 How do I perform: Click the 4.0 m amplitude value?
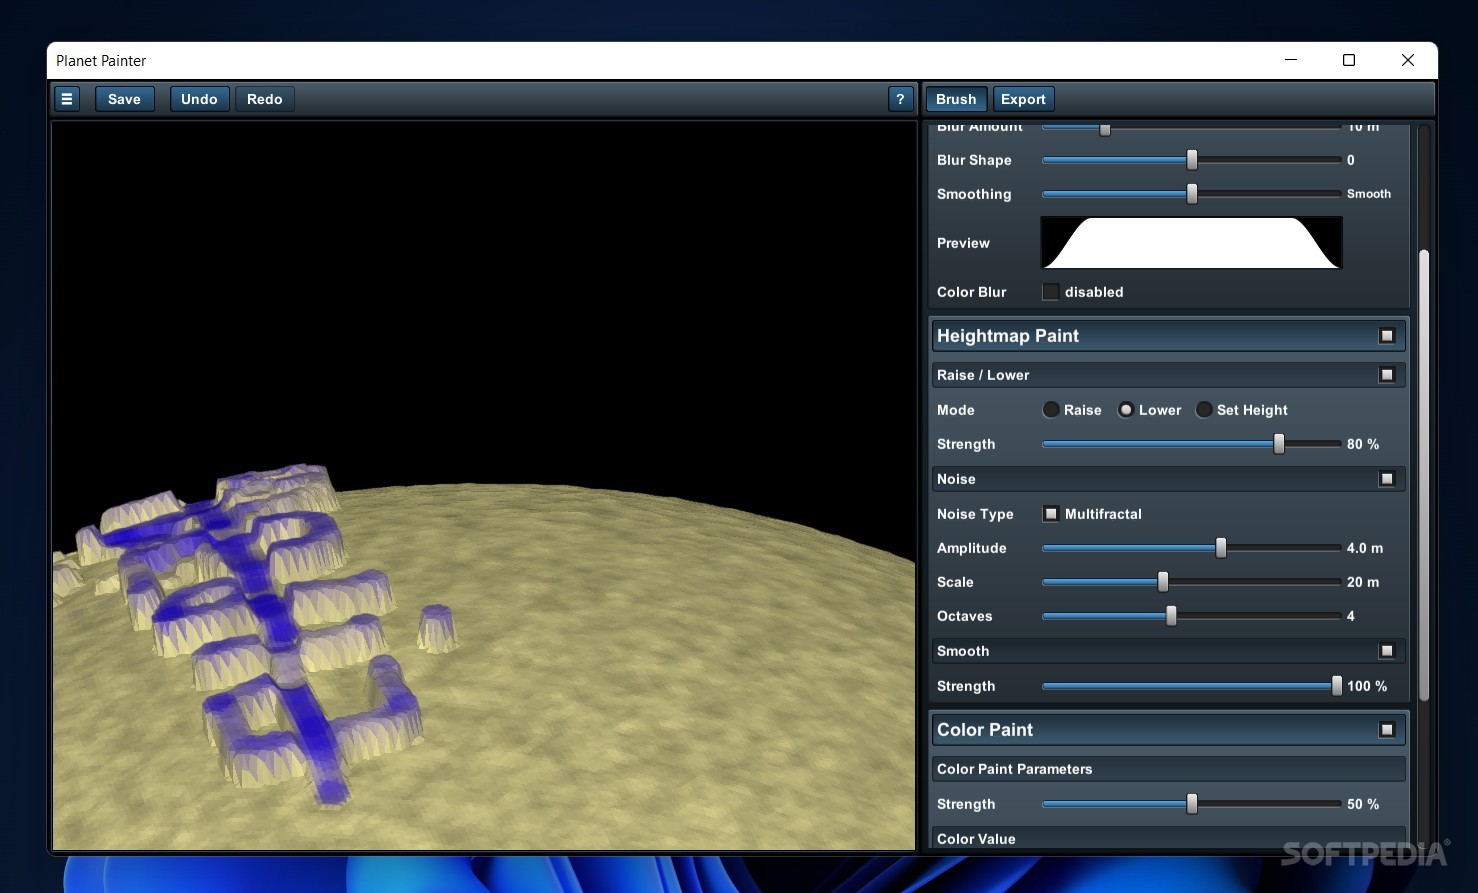[1365, 548]
